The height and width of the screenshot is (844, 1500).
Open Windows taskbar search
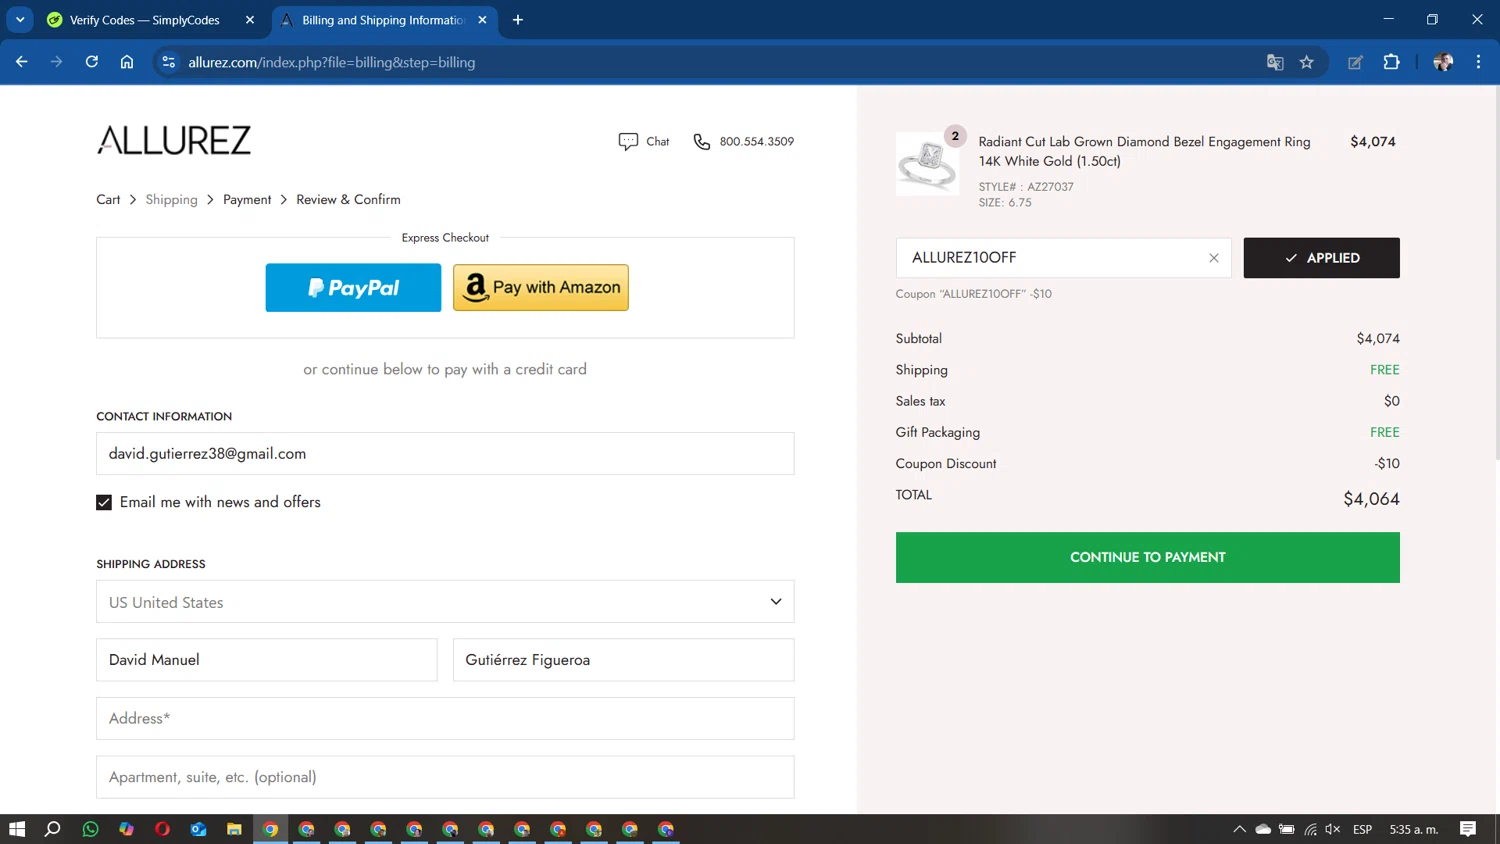pos(53,829)
